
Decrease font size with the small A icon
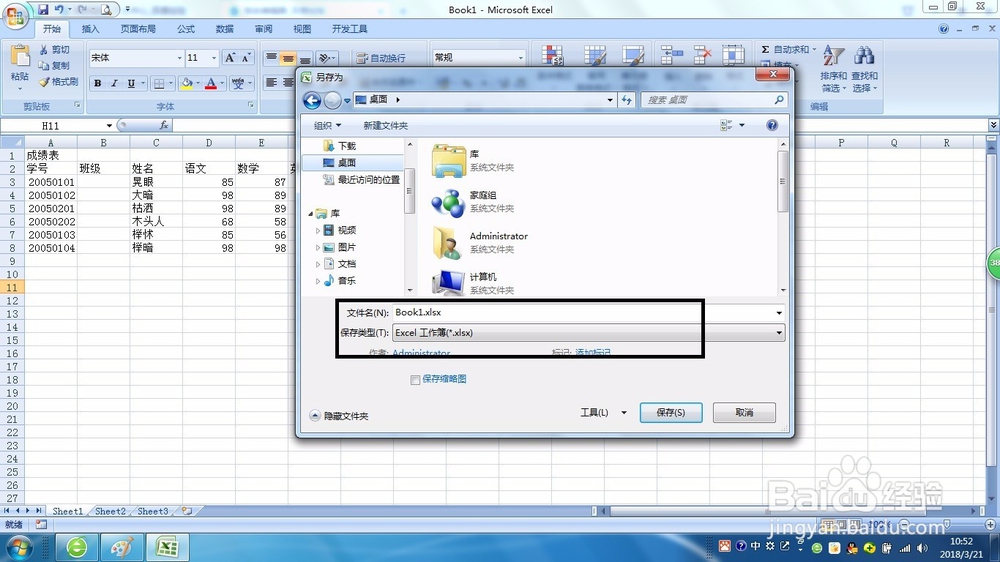(x=246, y=57)
